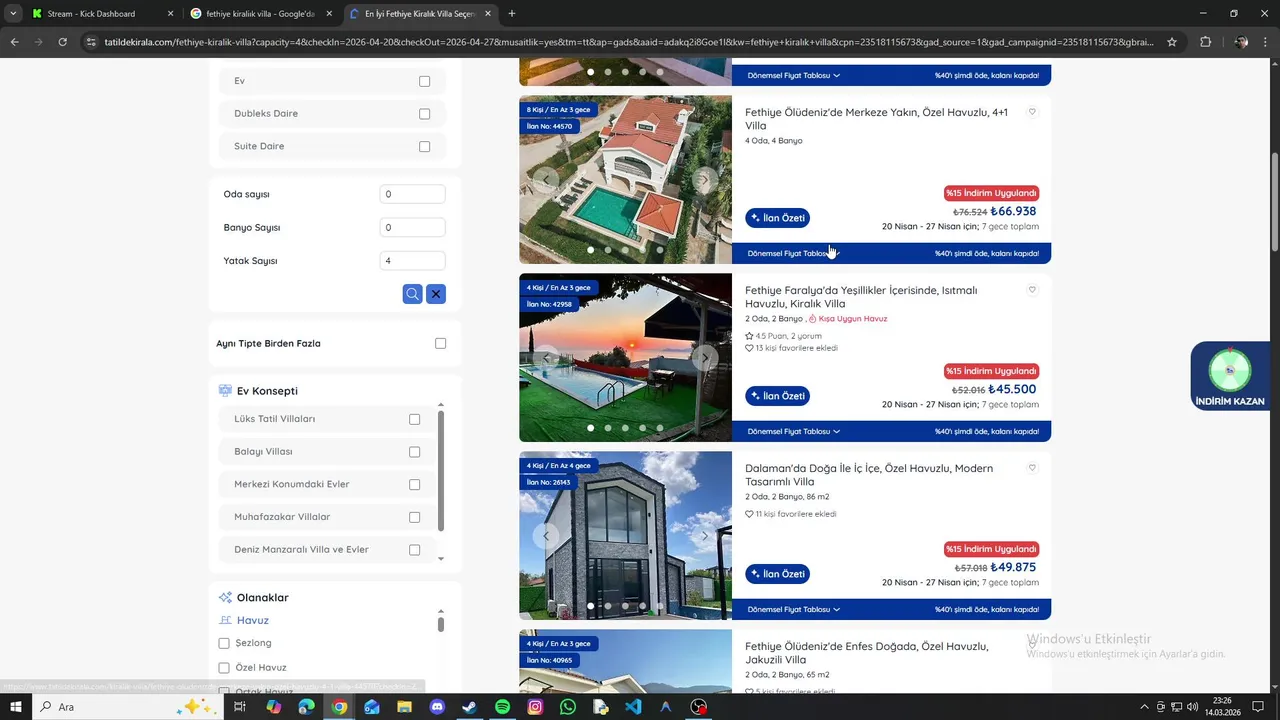Open Fethiye Ölüdeniz'de Enfes Doğada Jakuzili listing

867,653
